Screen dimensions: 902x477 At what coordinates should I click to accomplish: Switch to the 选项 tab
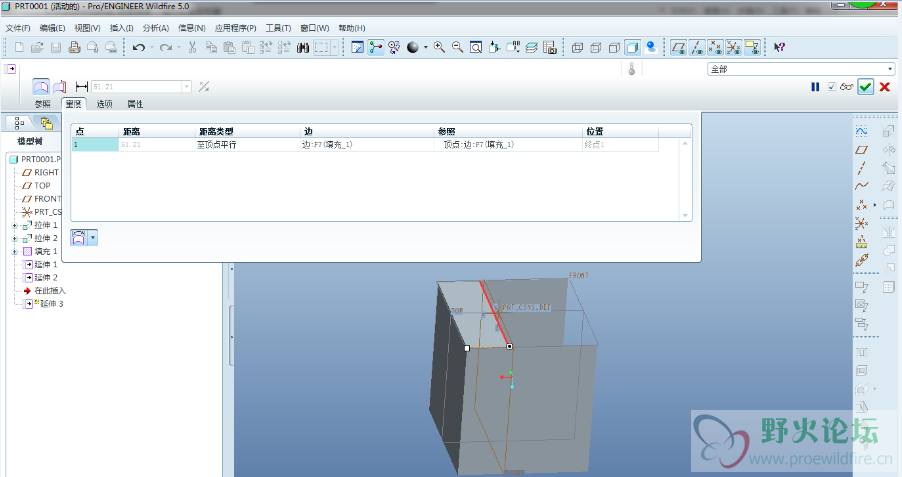105,104
